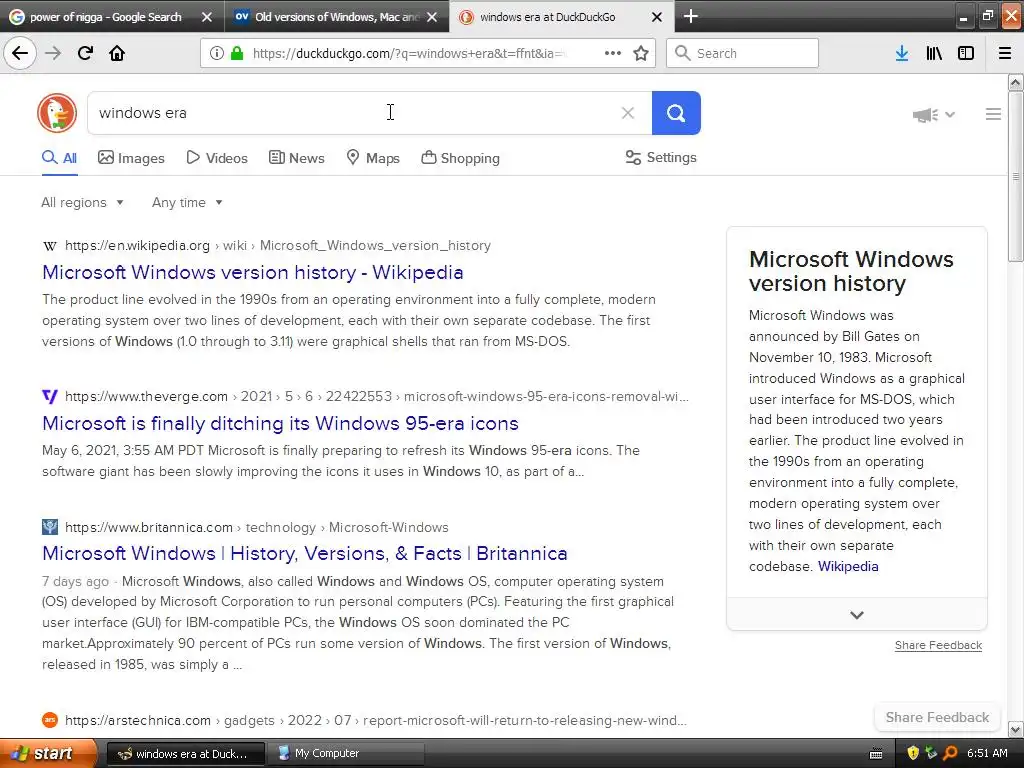1024x768 pixels.
Task: Expand the Microsoft Windows info box chevron
Action: point(857,615)
